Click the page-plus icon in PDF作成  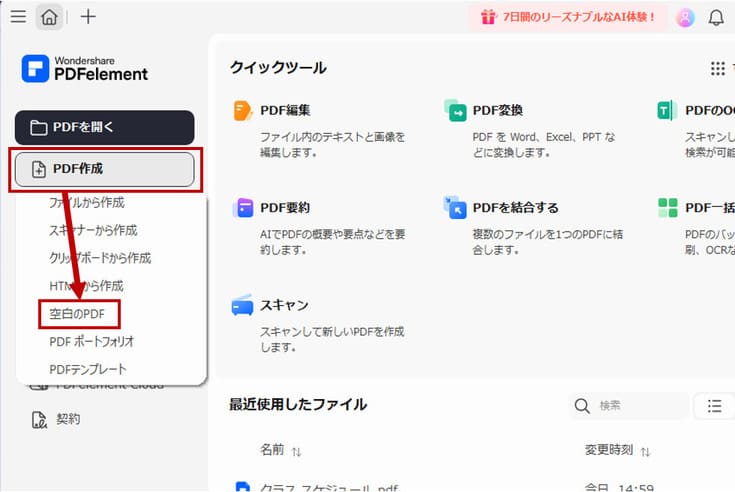coord(39,169)
